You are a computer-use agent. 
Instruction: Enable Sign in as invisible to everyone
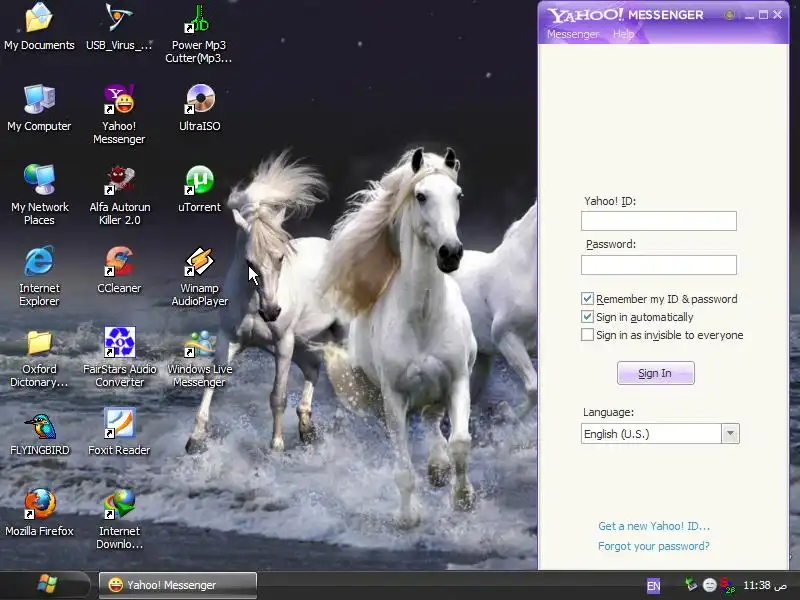coord(587,335)
